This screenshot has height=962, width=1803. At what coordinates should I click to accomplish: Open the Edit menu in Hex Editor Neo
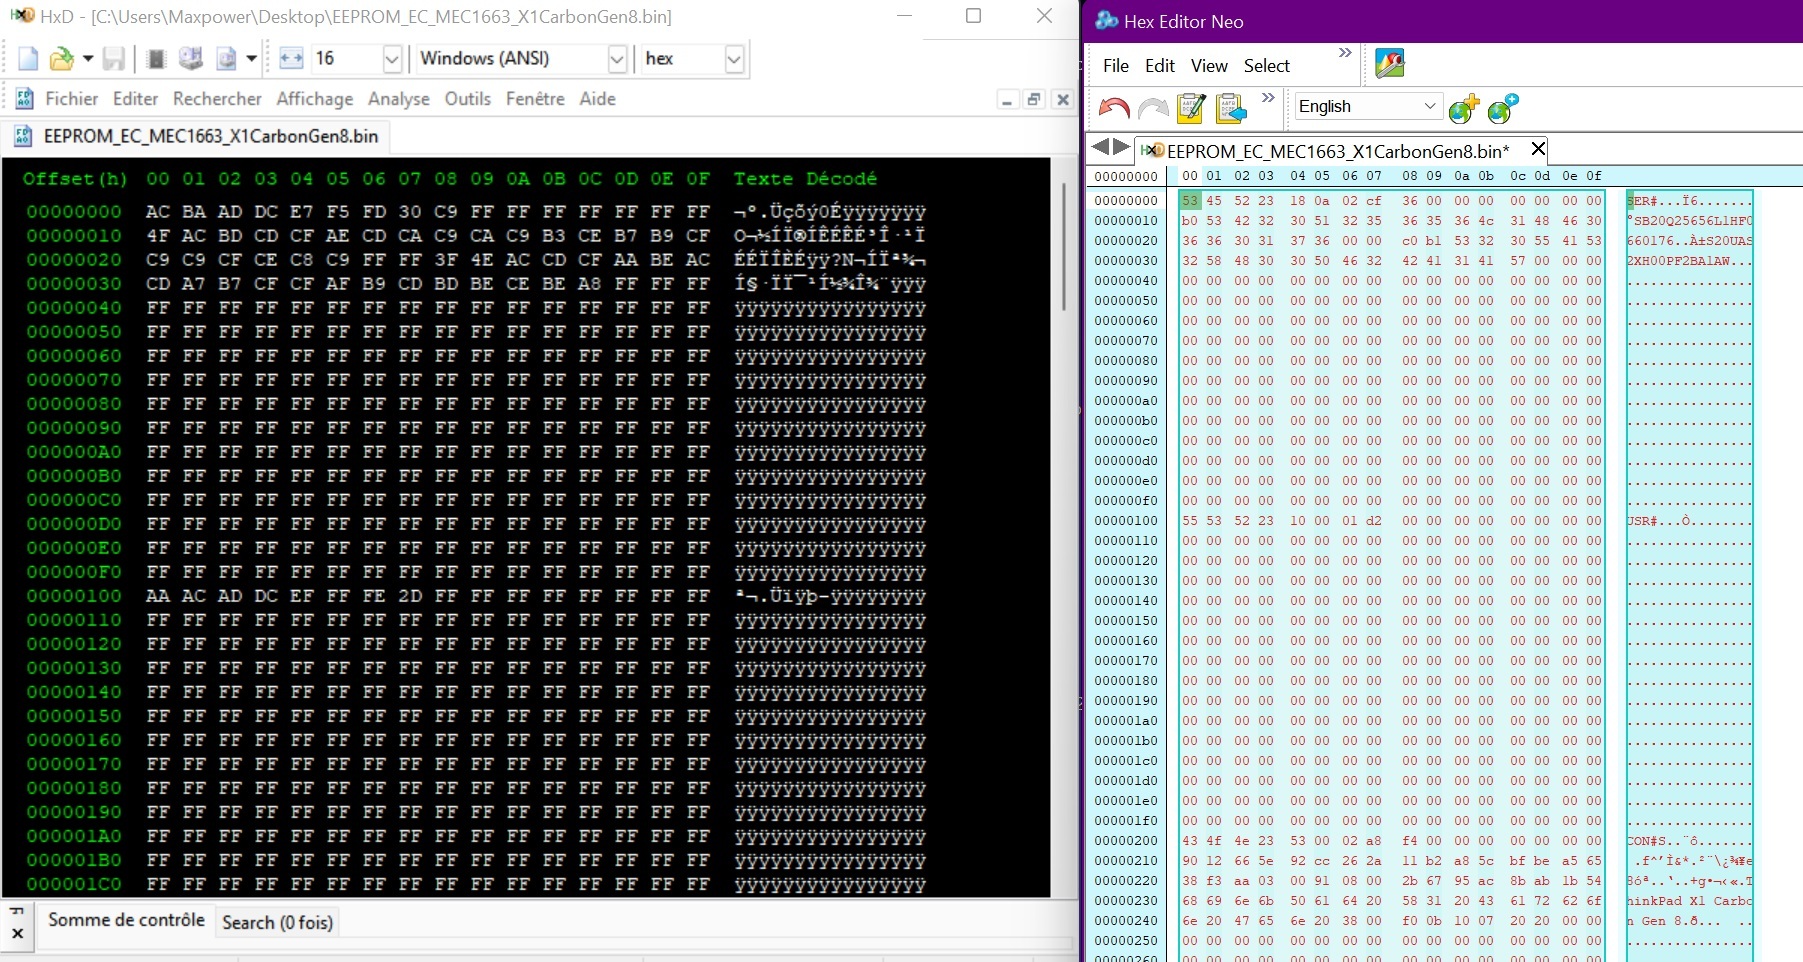click(1160, 66)
